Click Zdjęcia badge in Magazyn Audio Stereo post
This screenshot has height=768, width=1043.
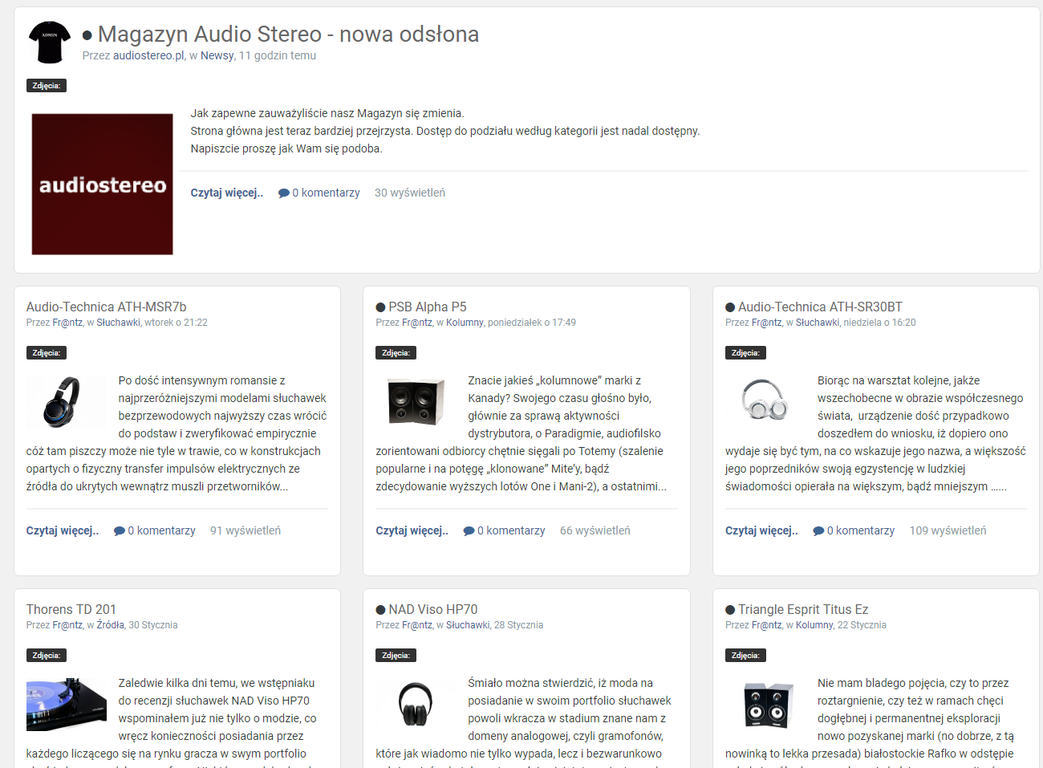tap(47, 86)
